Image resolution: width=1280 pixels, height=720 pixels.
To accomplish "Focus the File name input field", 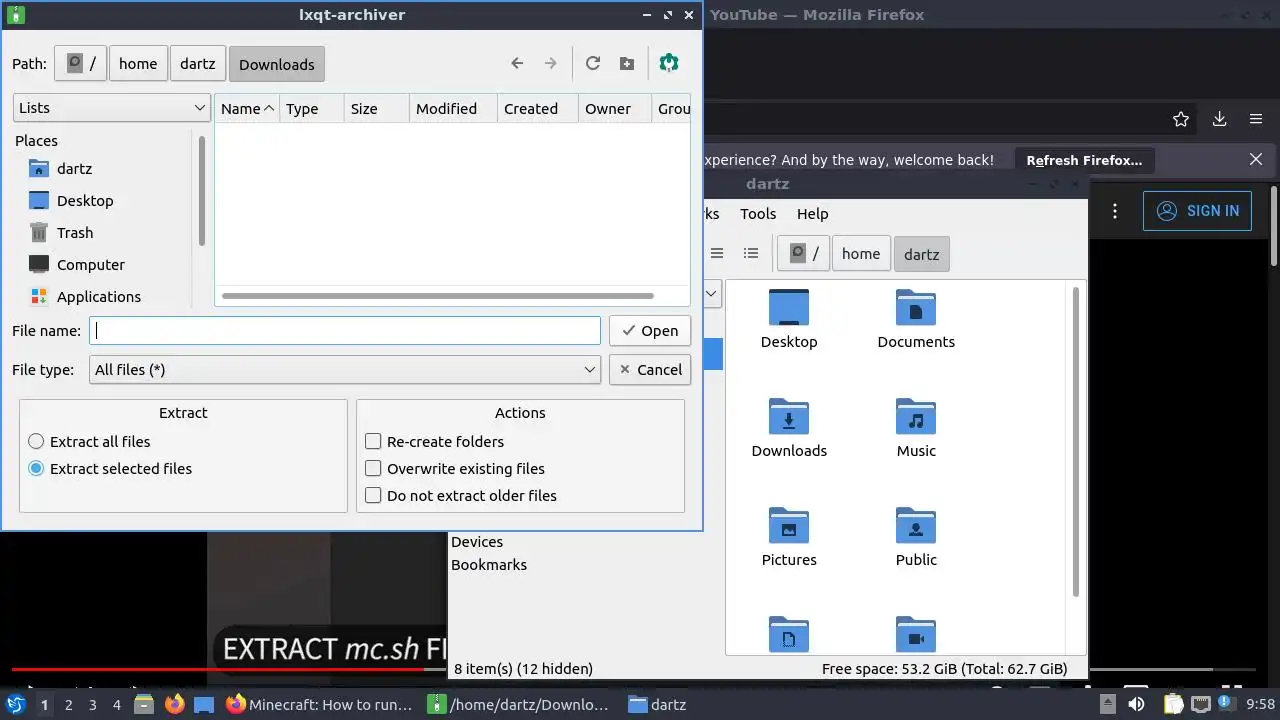I will pos(344,330).
